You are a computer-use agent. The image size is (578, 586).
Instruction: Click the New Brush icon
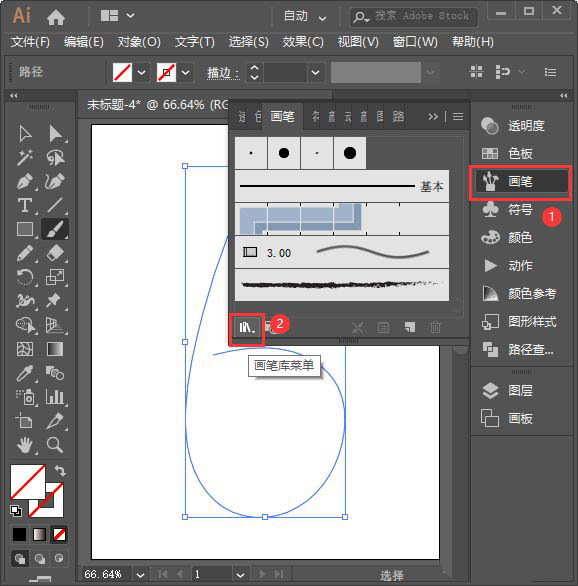coord(410,328)
